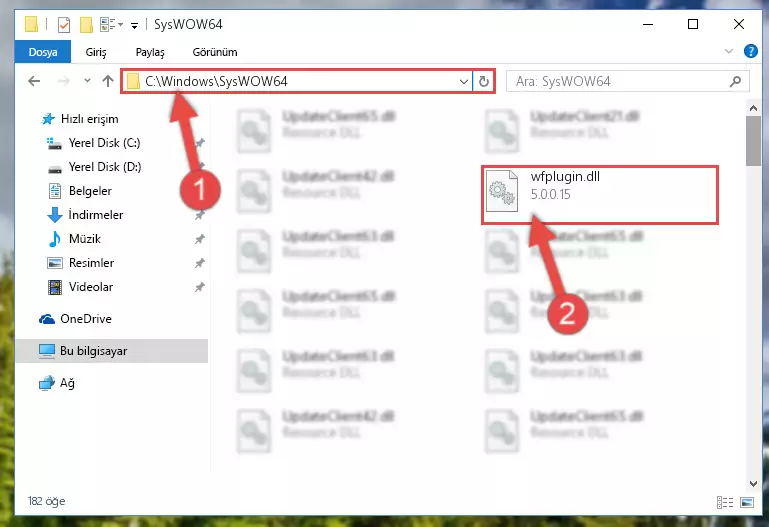769x527 pixels.
Task: Open the recent locations dropdown arrow
Action: coord(87,81)
